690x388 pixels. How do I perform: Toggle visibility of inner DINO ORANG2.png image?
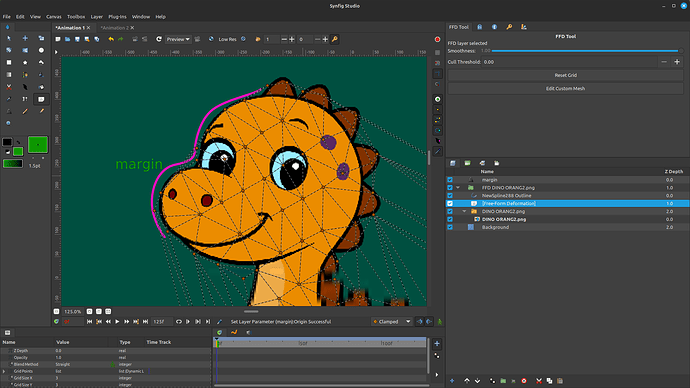tap(450, 220)
